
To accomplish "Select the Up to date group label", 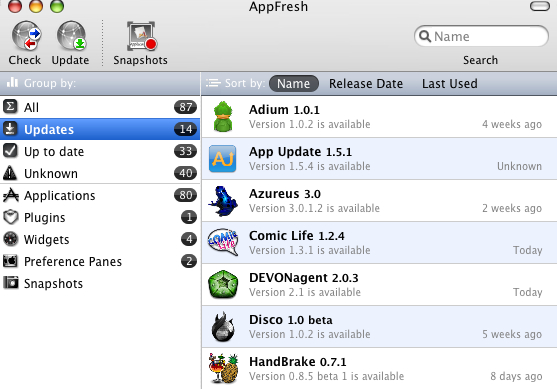I will tap(54, 152).
